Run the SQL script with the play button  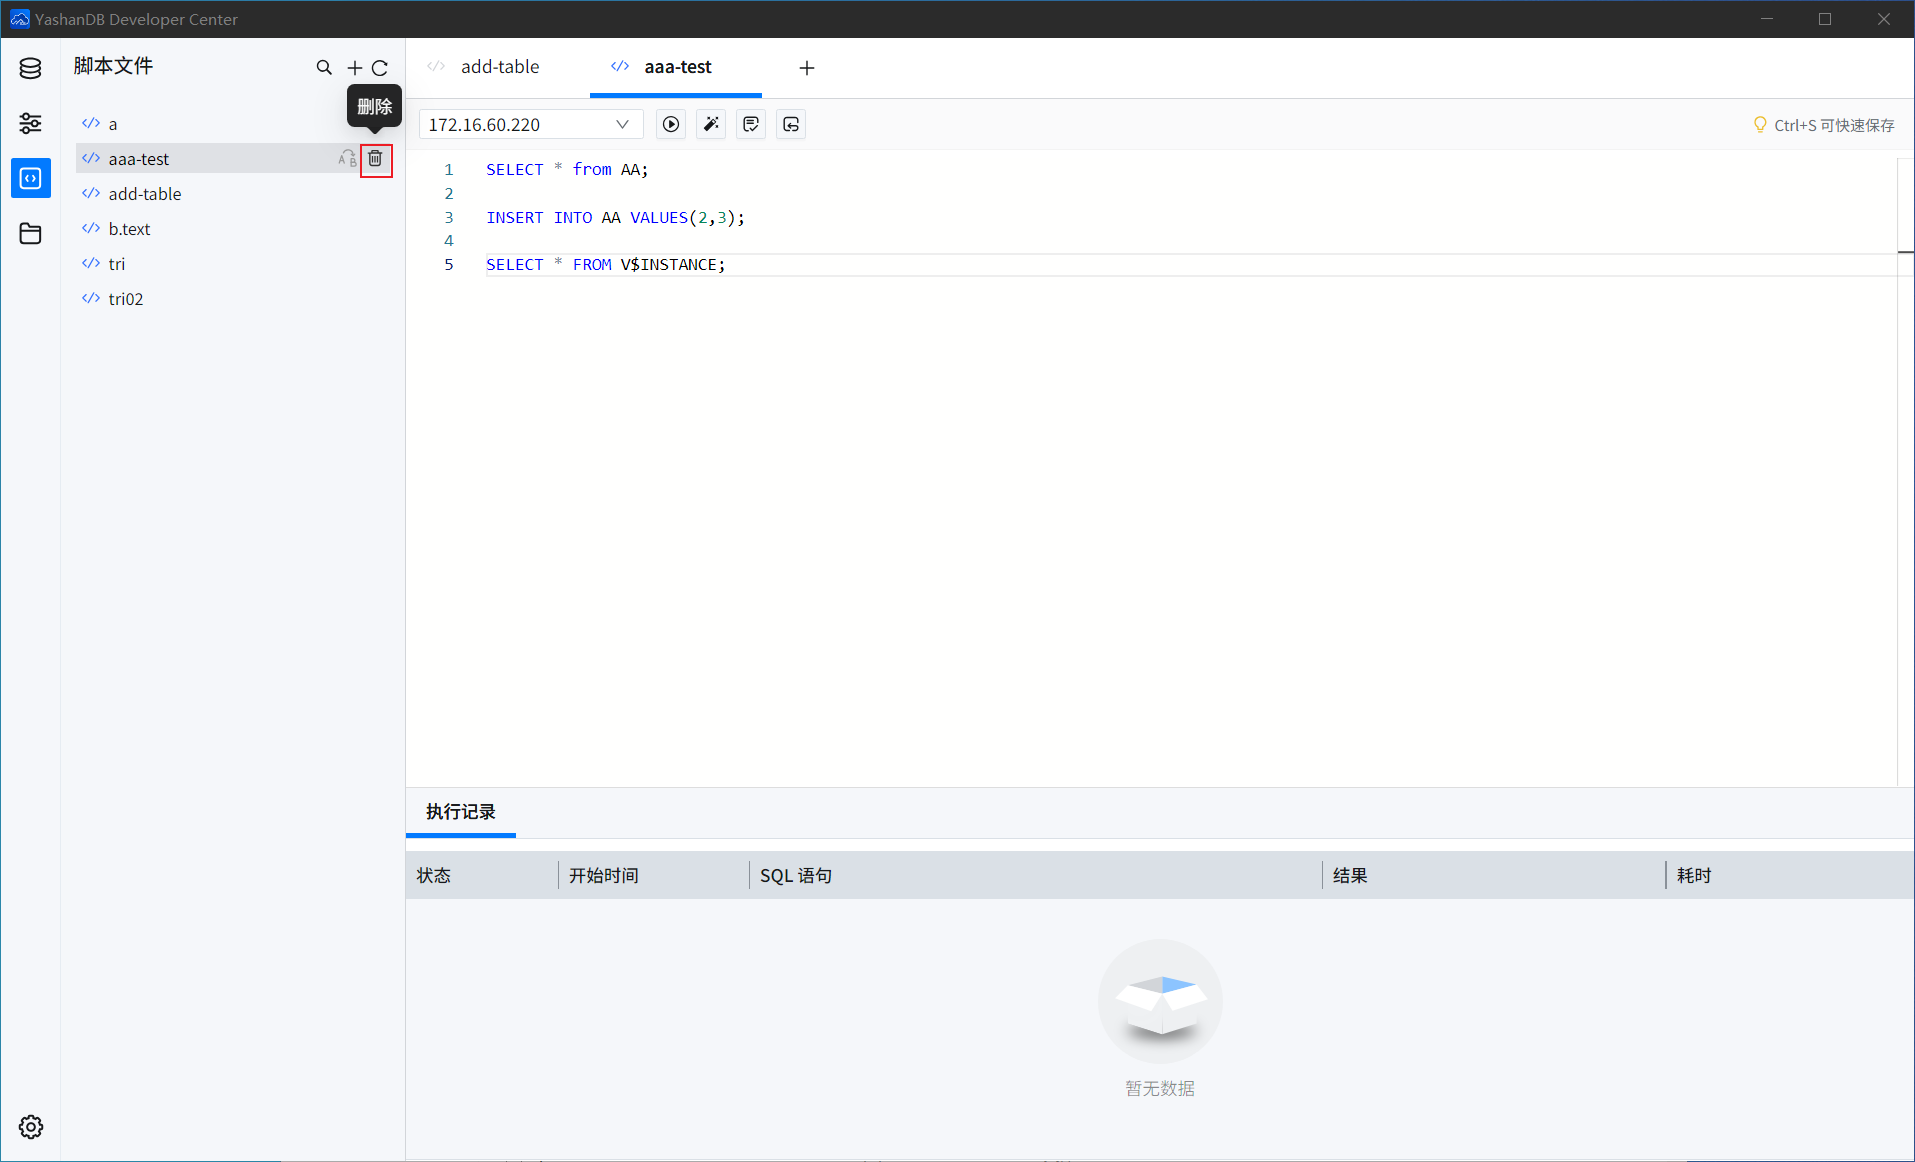coord(670,124)
